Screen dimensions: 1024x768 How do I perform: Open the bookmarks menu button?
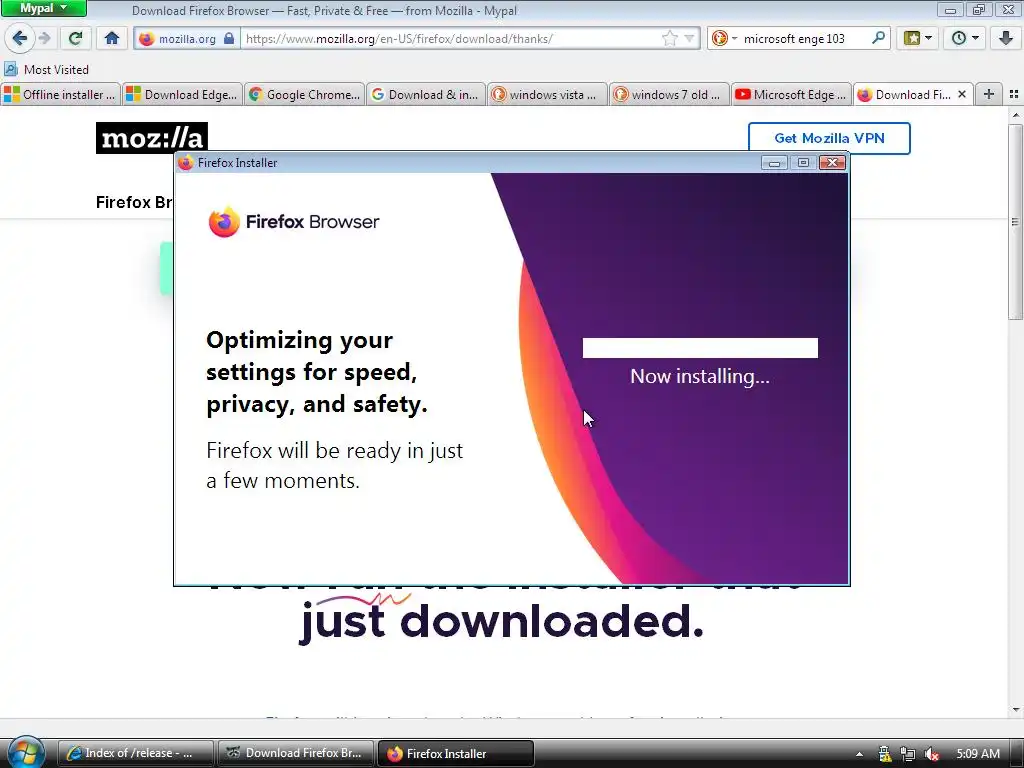point(918,38)
